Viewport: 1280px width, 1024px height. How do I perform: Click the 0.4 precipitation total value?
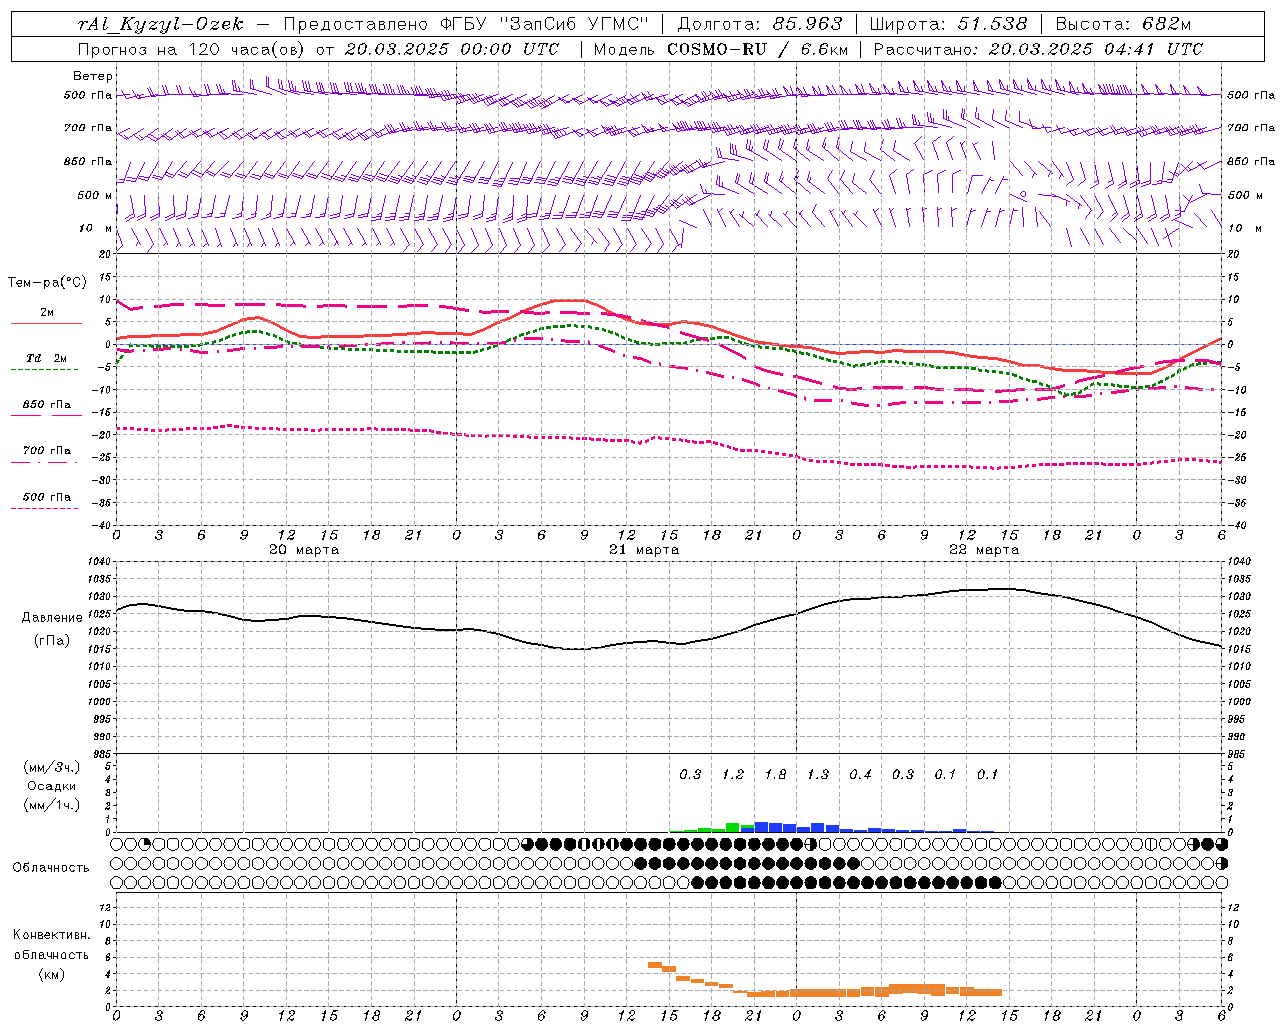click(860, 775)
